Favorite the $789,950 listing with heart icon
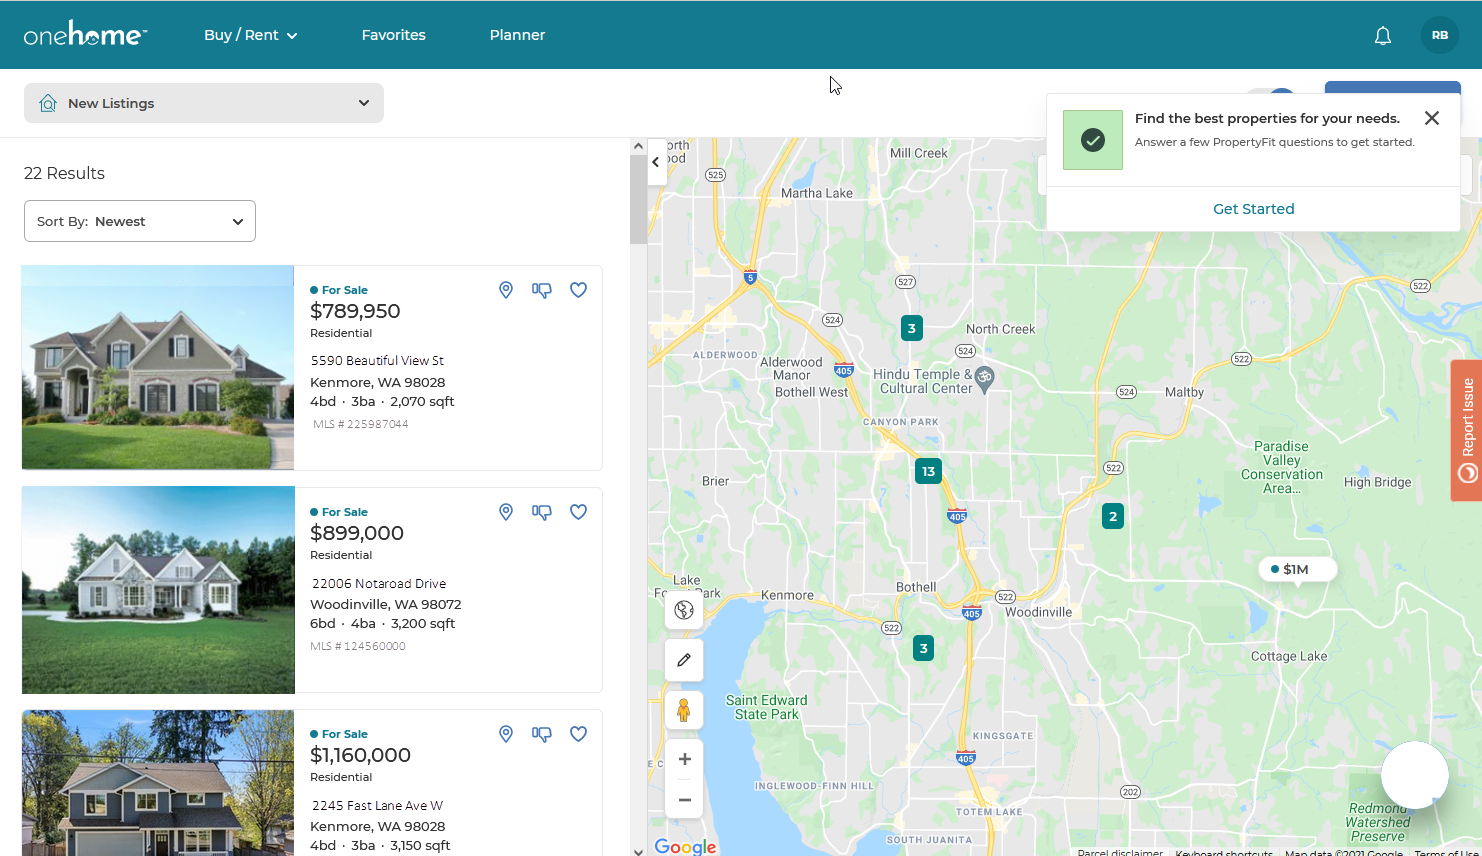The height and width of the screenshot is (856, 1482). [578, 290]
